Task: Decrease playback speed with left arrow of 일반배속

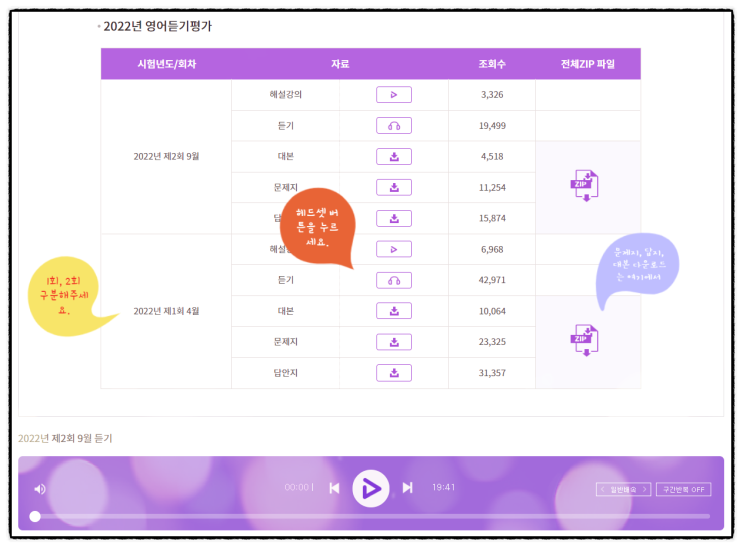Action: [x=603, y=489]
